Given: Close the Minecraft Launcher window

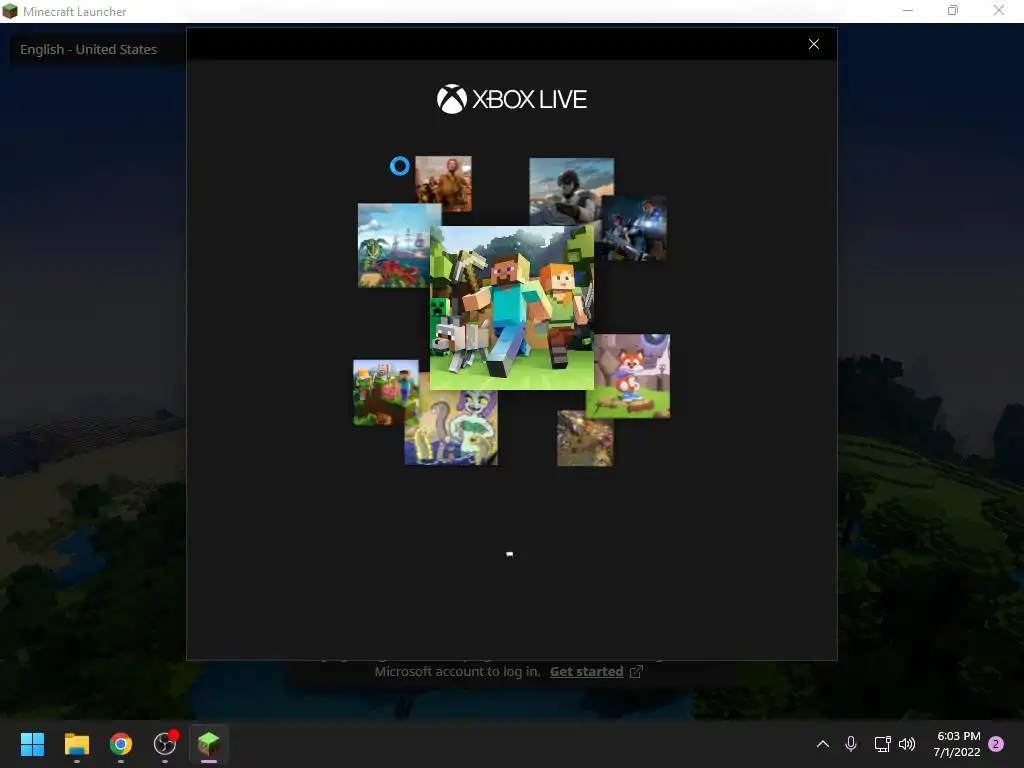Looking at the screenshot, I should pos(999,10).
